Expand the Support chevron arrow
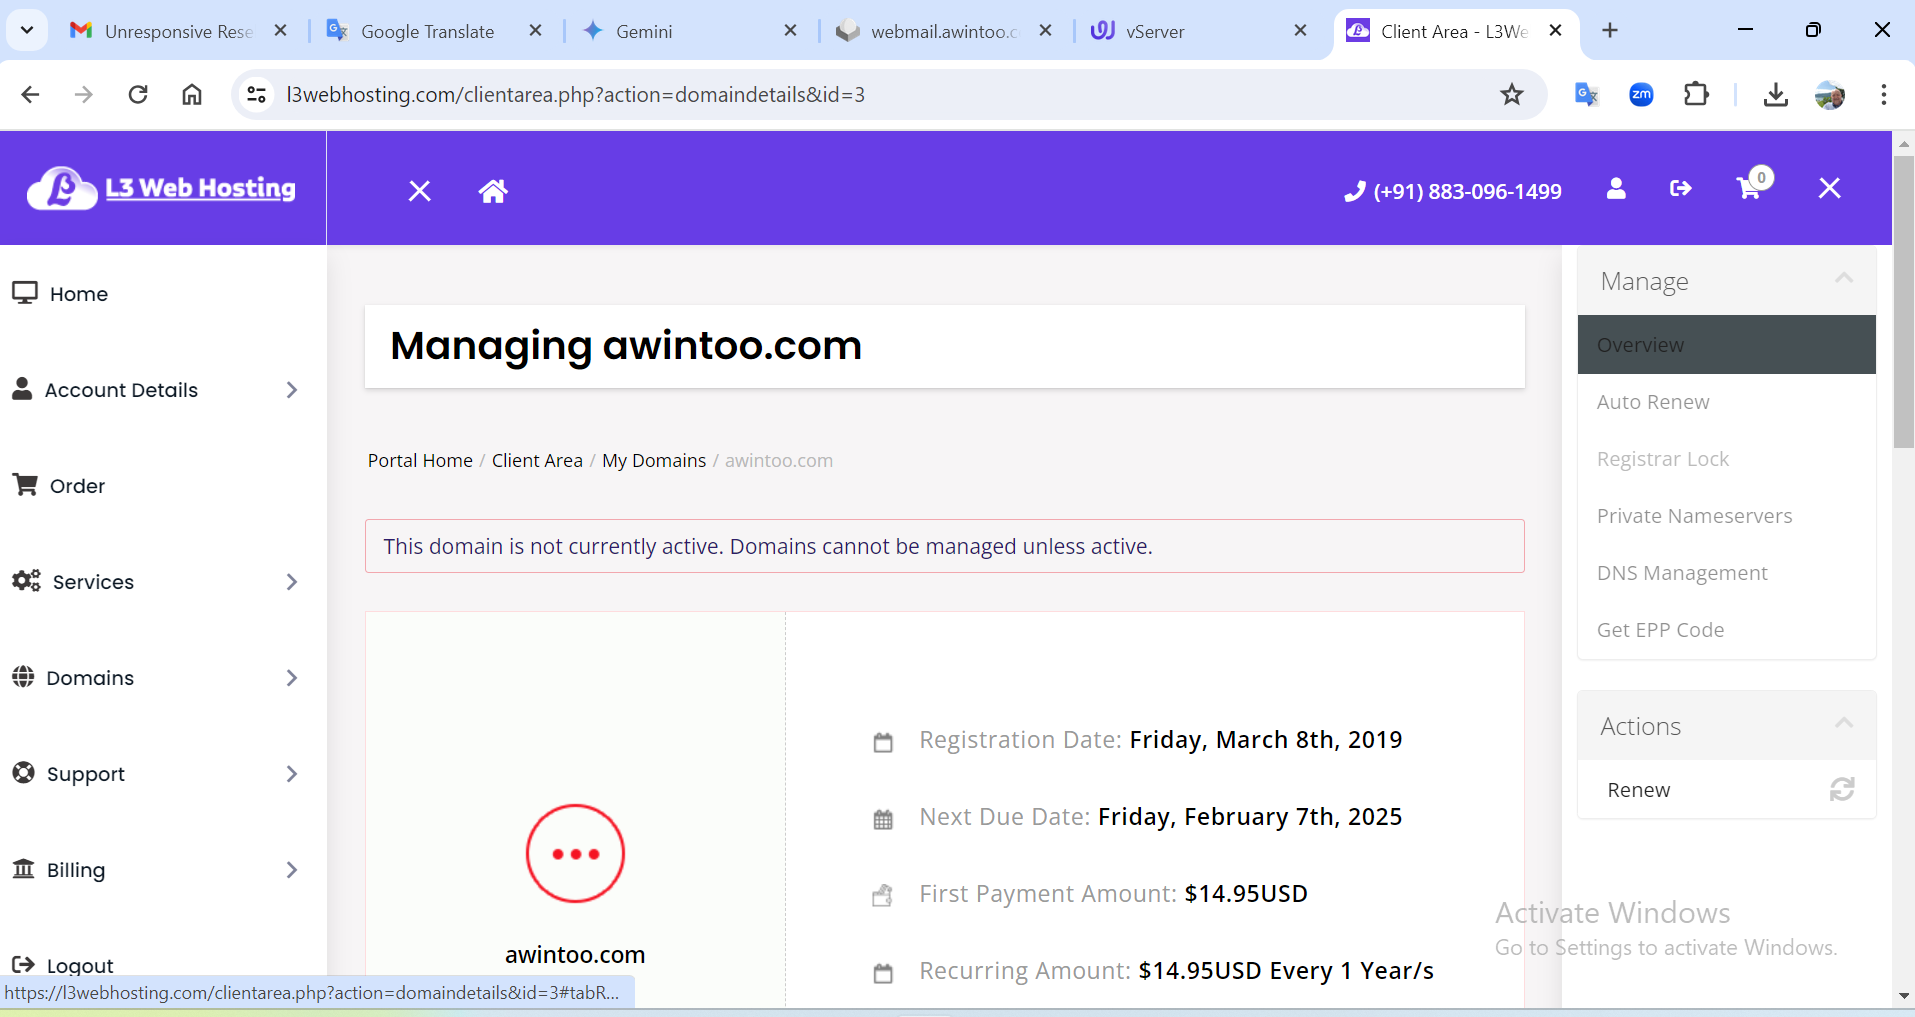Viewport: 1915px width, 1017px height. pos(292,774)
